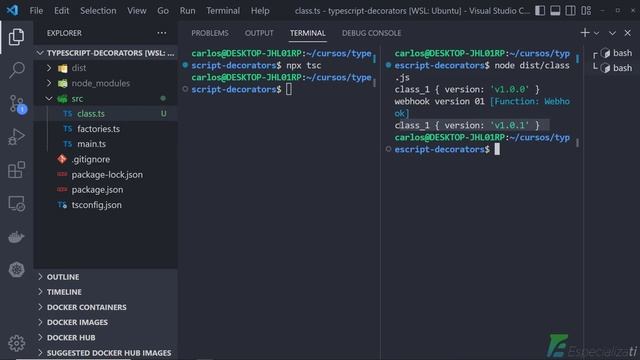Screen dimensions: 640x360
Task: Open the File menu
Action: [36, 11]
